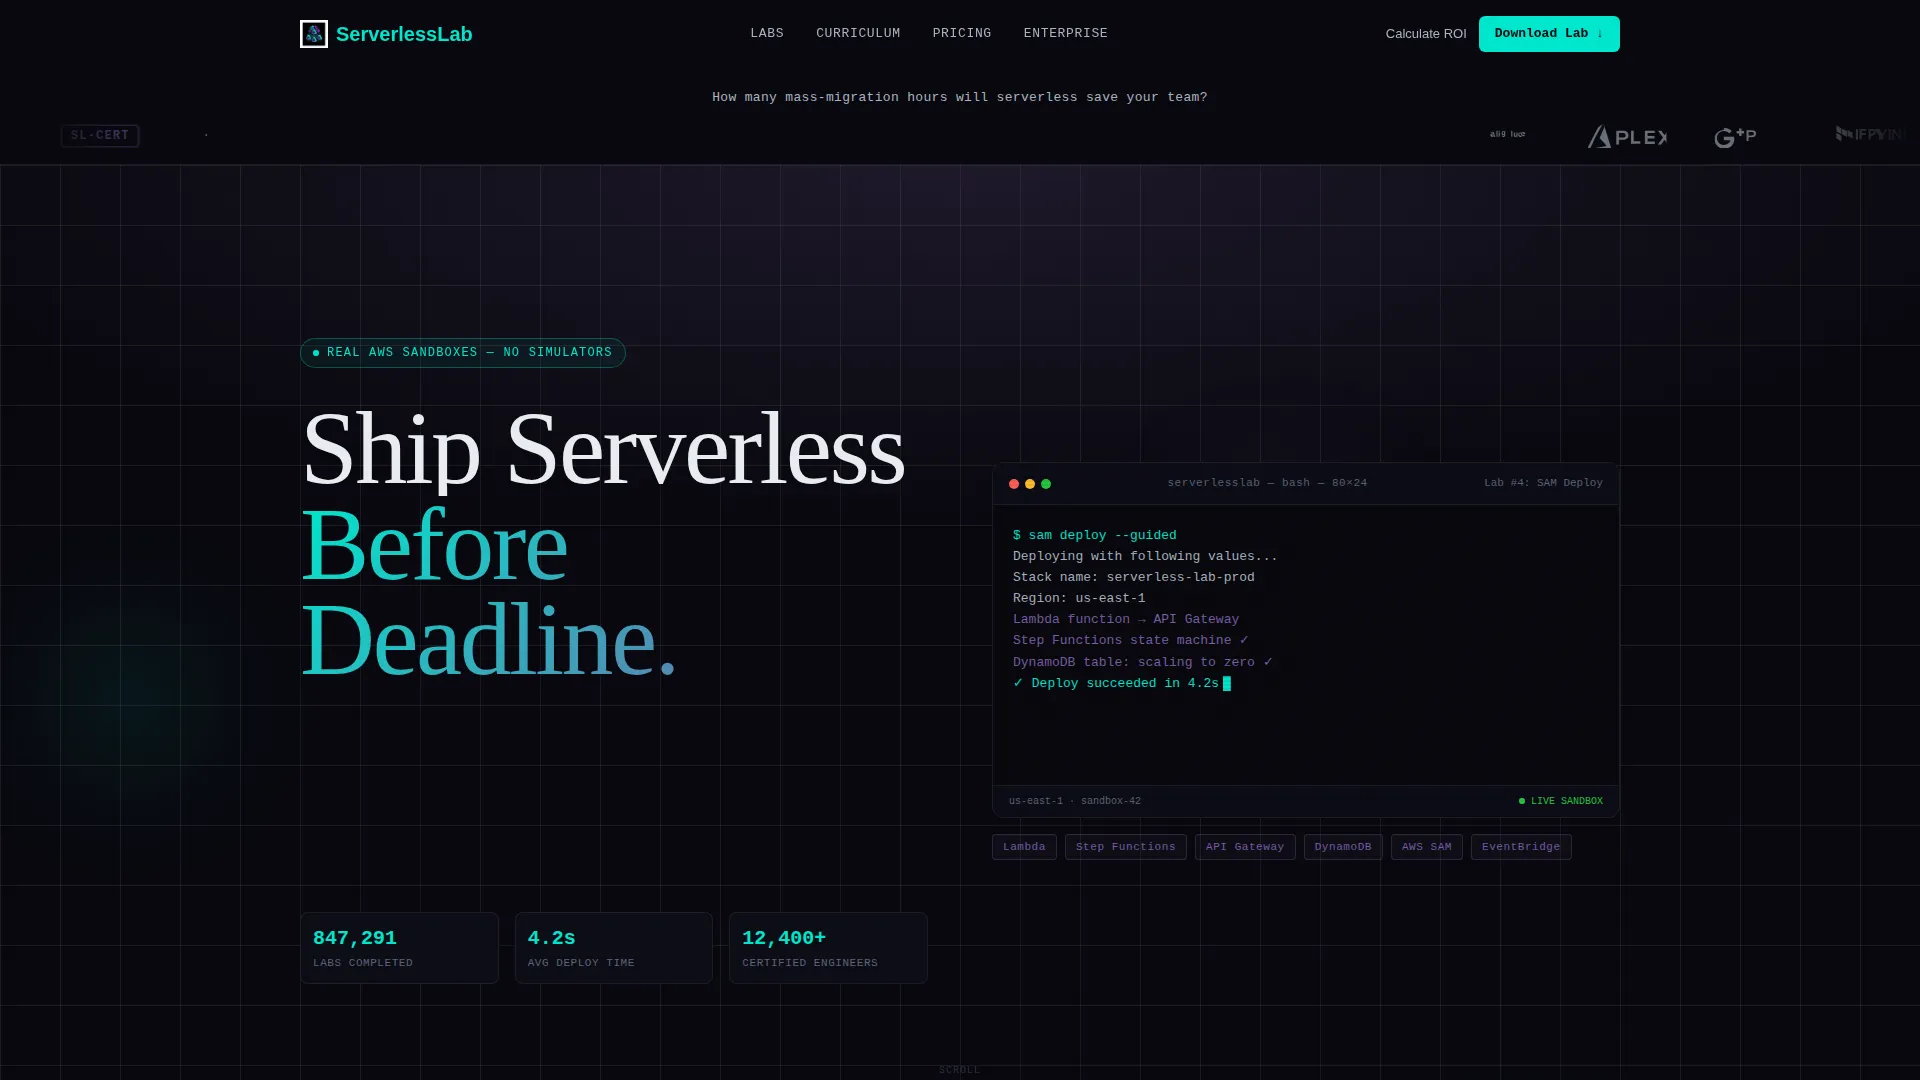Click the green terminal window dot

pyautogui.click(x=1046, y=484)
